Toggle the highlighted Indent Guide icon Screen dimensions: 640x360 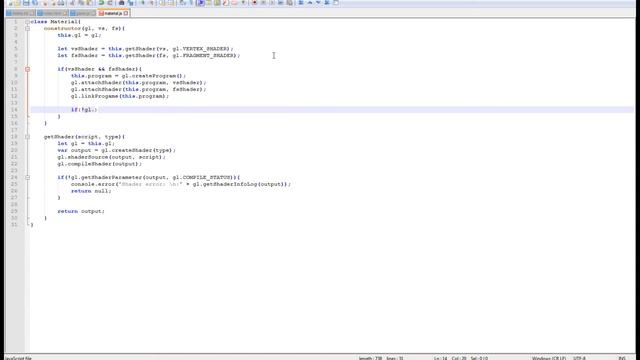point(200,3)
